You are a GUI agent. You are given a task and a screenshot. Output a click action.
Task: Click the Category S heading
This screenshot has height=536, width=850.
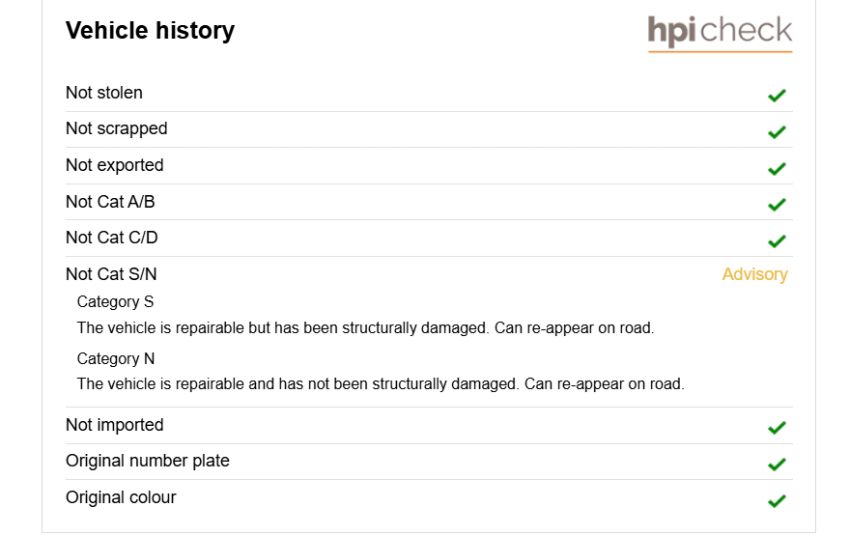click(x=115, y=302)
